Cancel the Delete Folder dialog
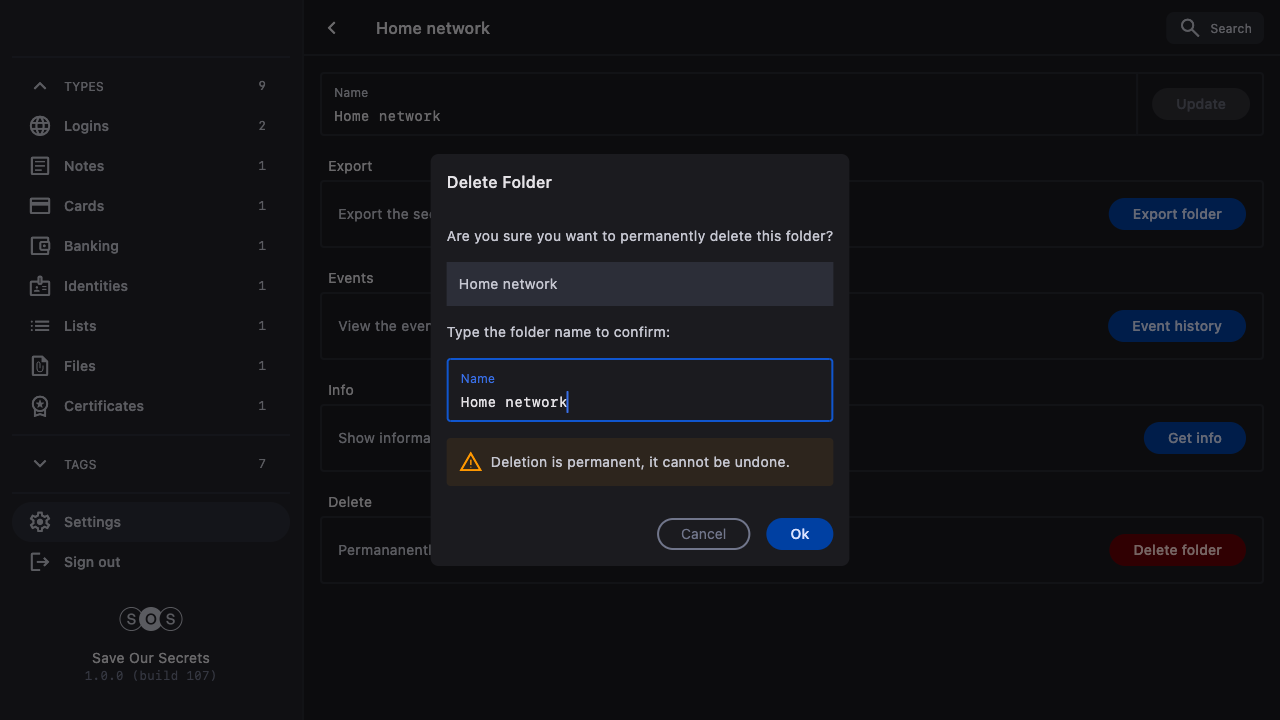The width and height of the screenshot is (1280, 720). click(x=703, y=534)
